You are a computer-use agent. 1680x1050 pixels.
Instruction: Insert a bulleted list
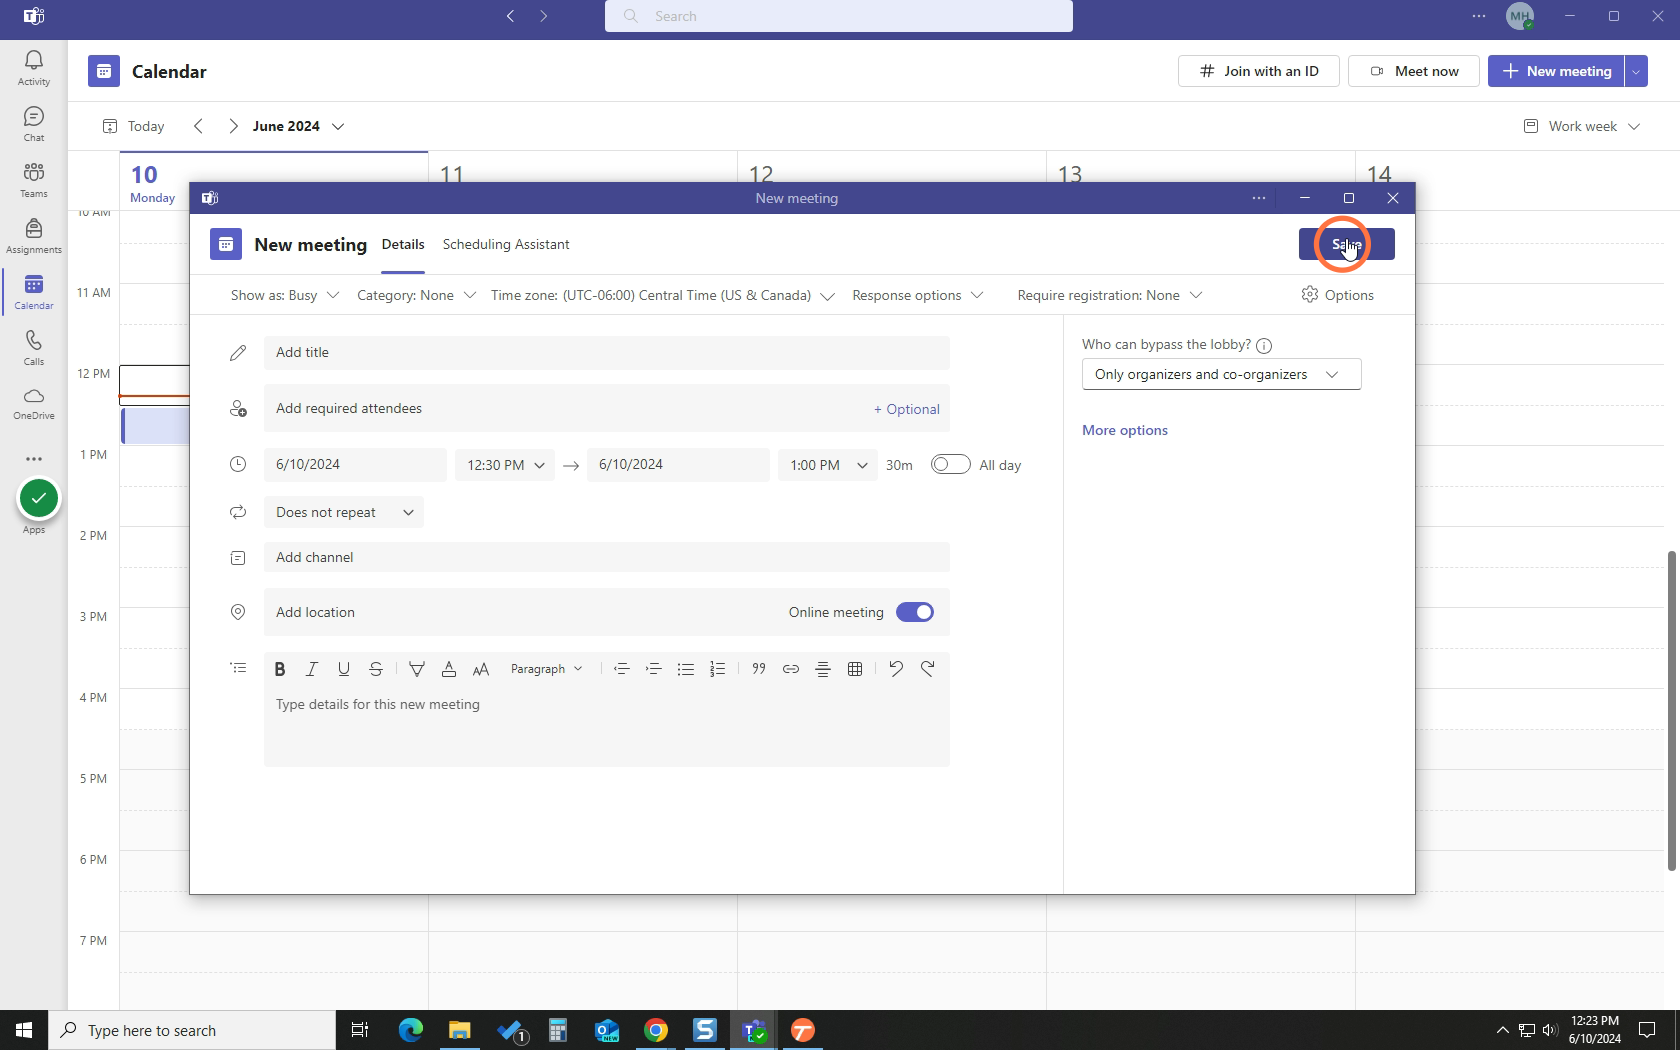(686, 669)
